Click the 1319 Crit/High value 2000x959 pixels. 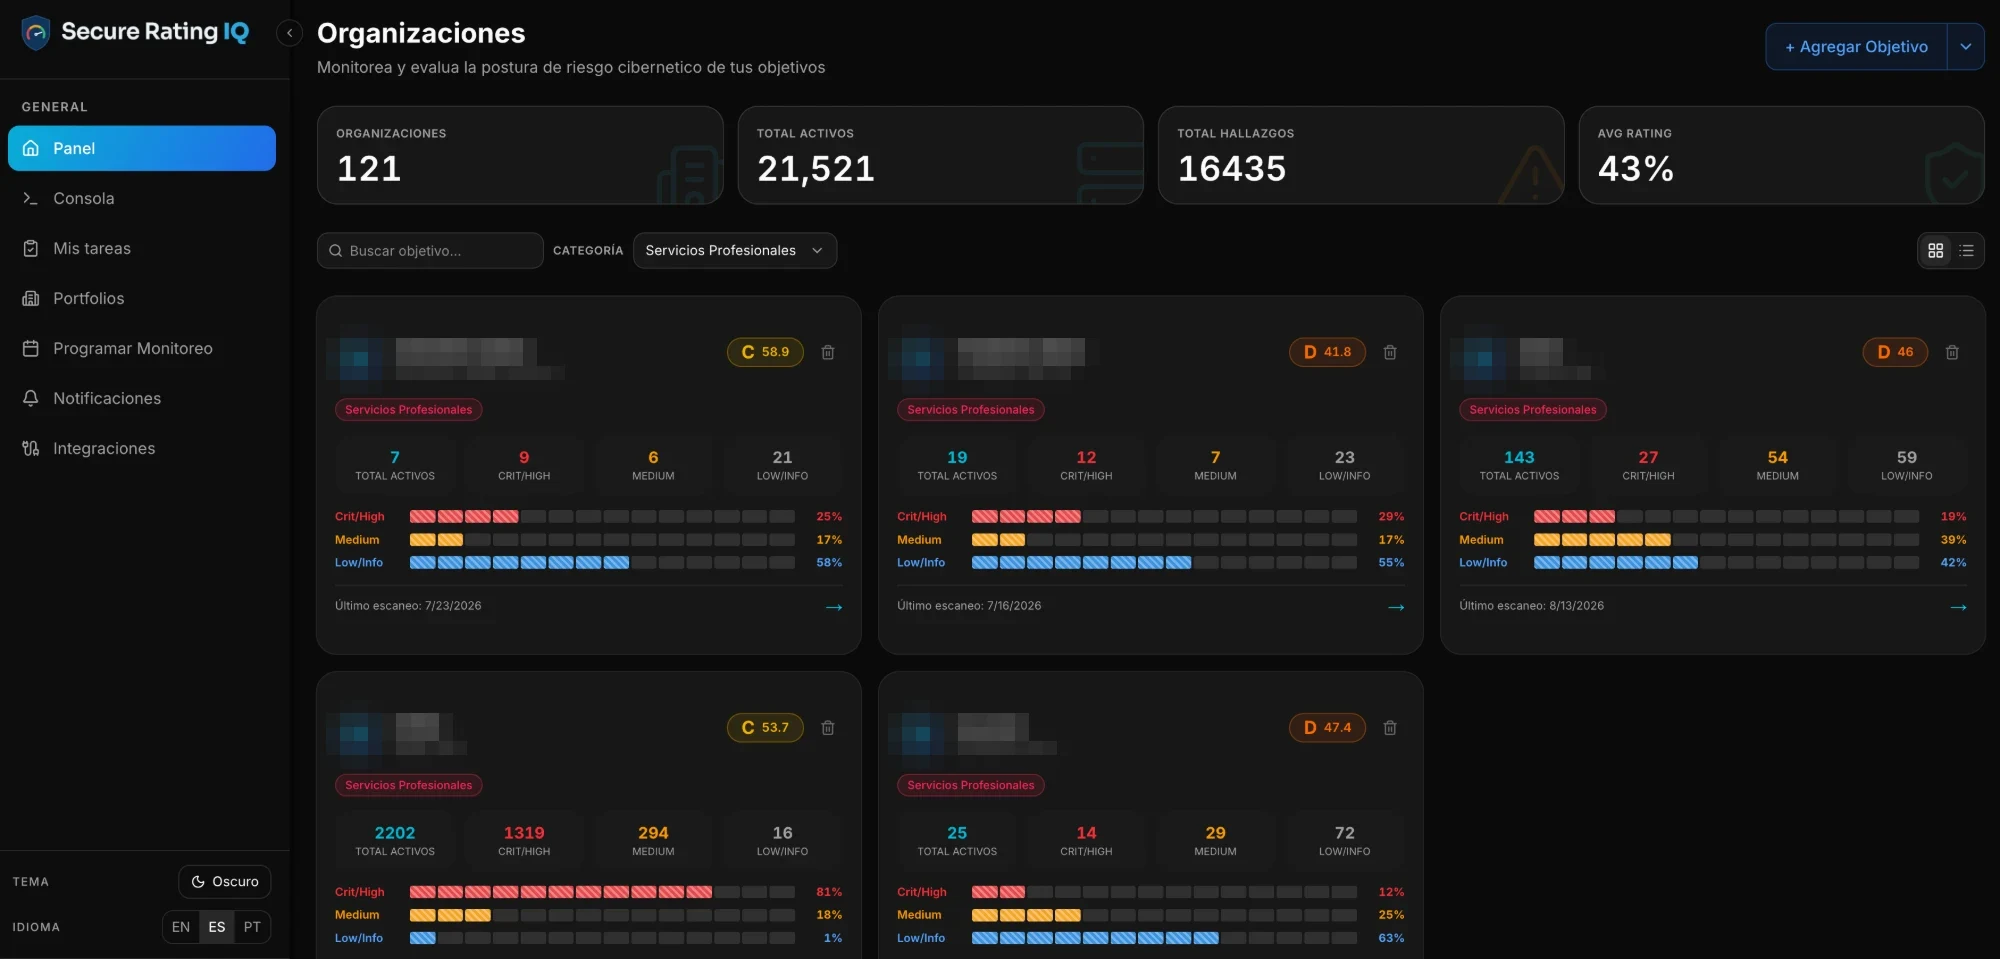(x=524, y=833)
